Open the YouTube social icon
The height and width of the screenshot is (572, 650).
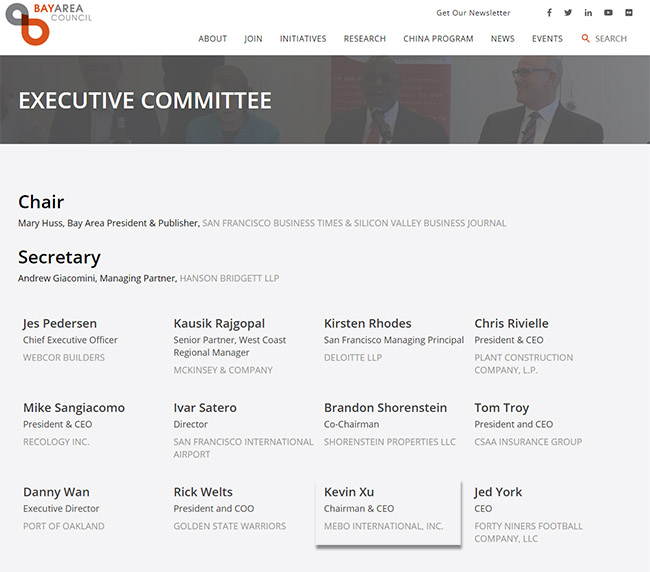(x=608, y=13)
